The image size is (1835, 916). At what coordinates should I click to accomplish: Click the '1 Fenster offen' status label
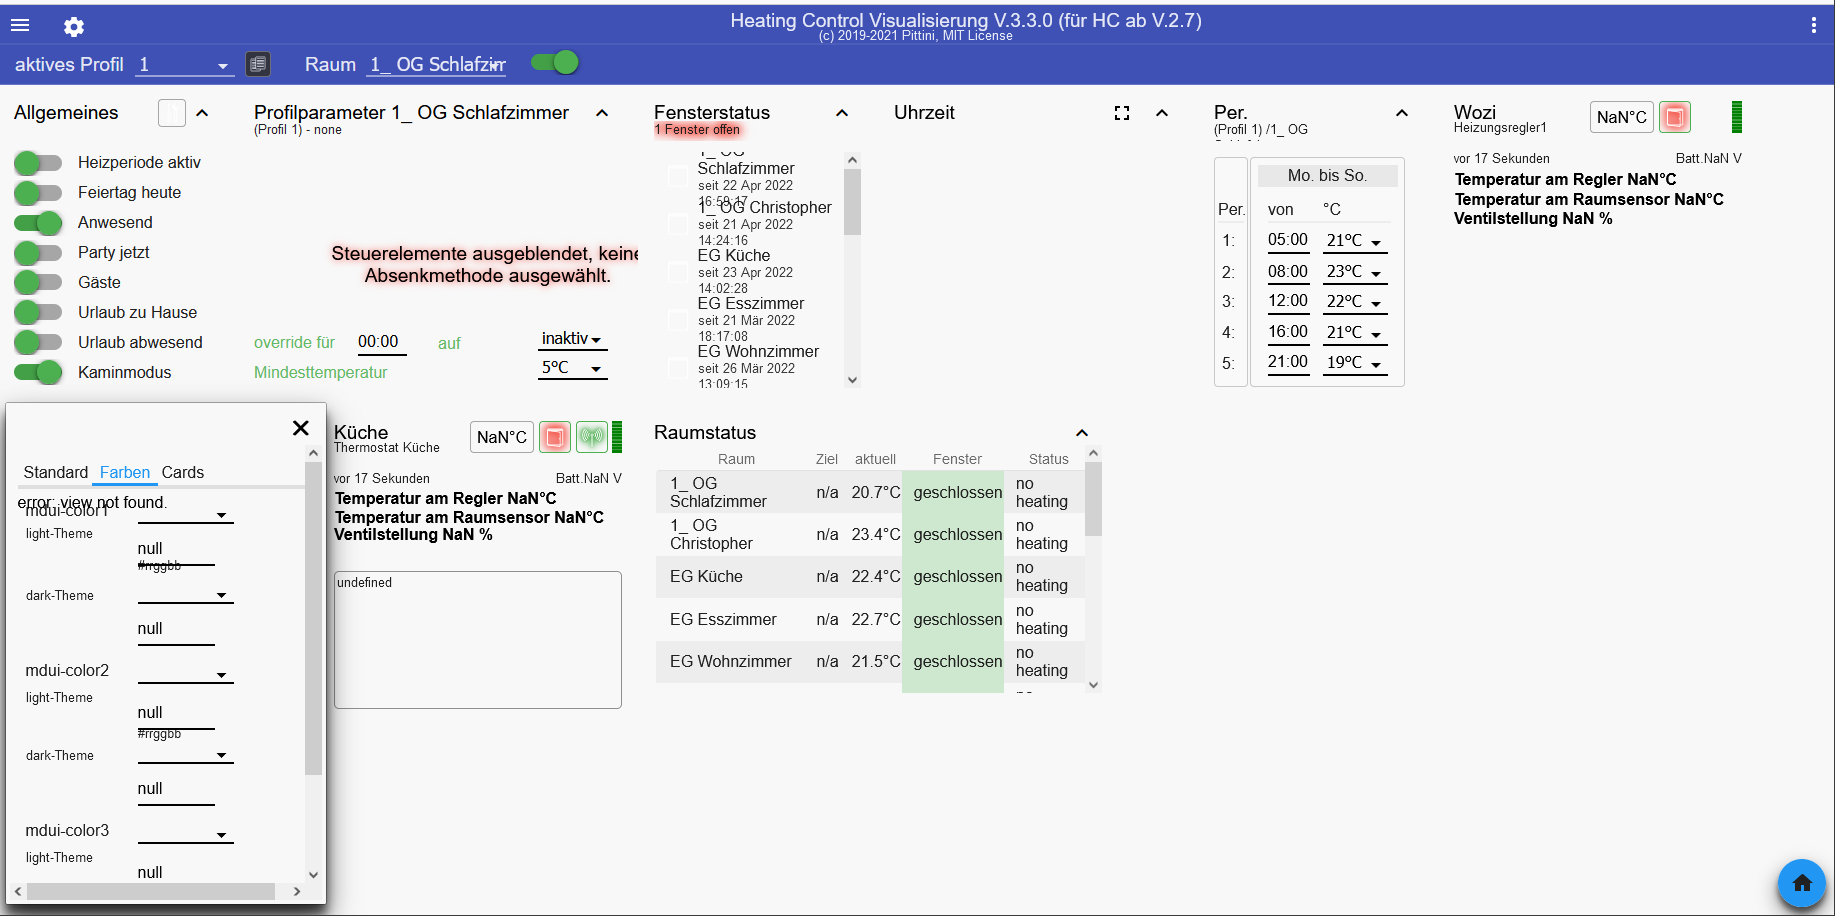tap(698, 130)
